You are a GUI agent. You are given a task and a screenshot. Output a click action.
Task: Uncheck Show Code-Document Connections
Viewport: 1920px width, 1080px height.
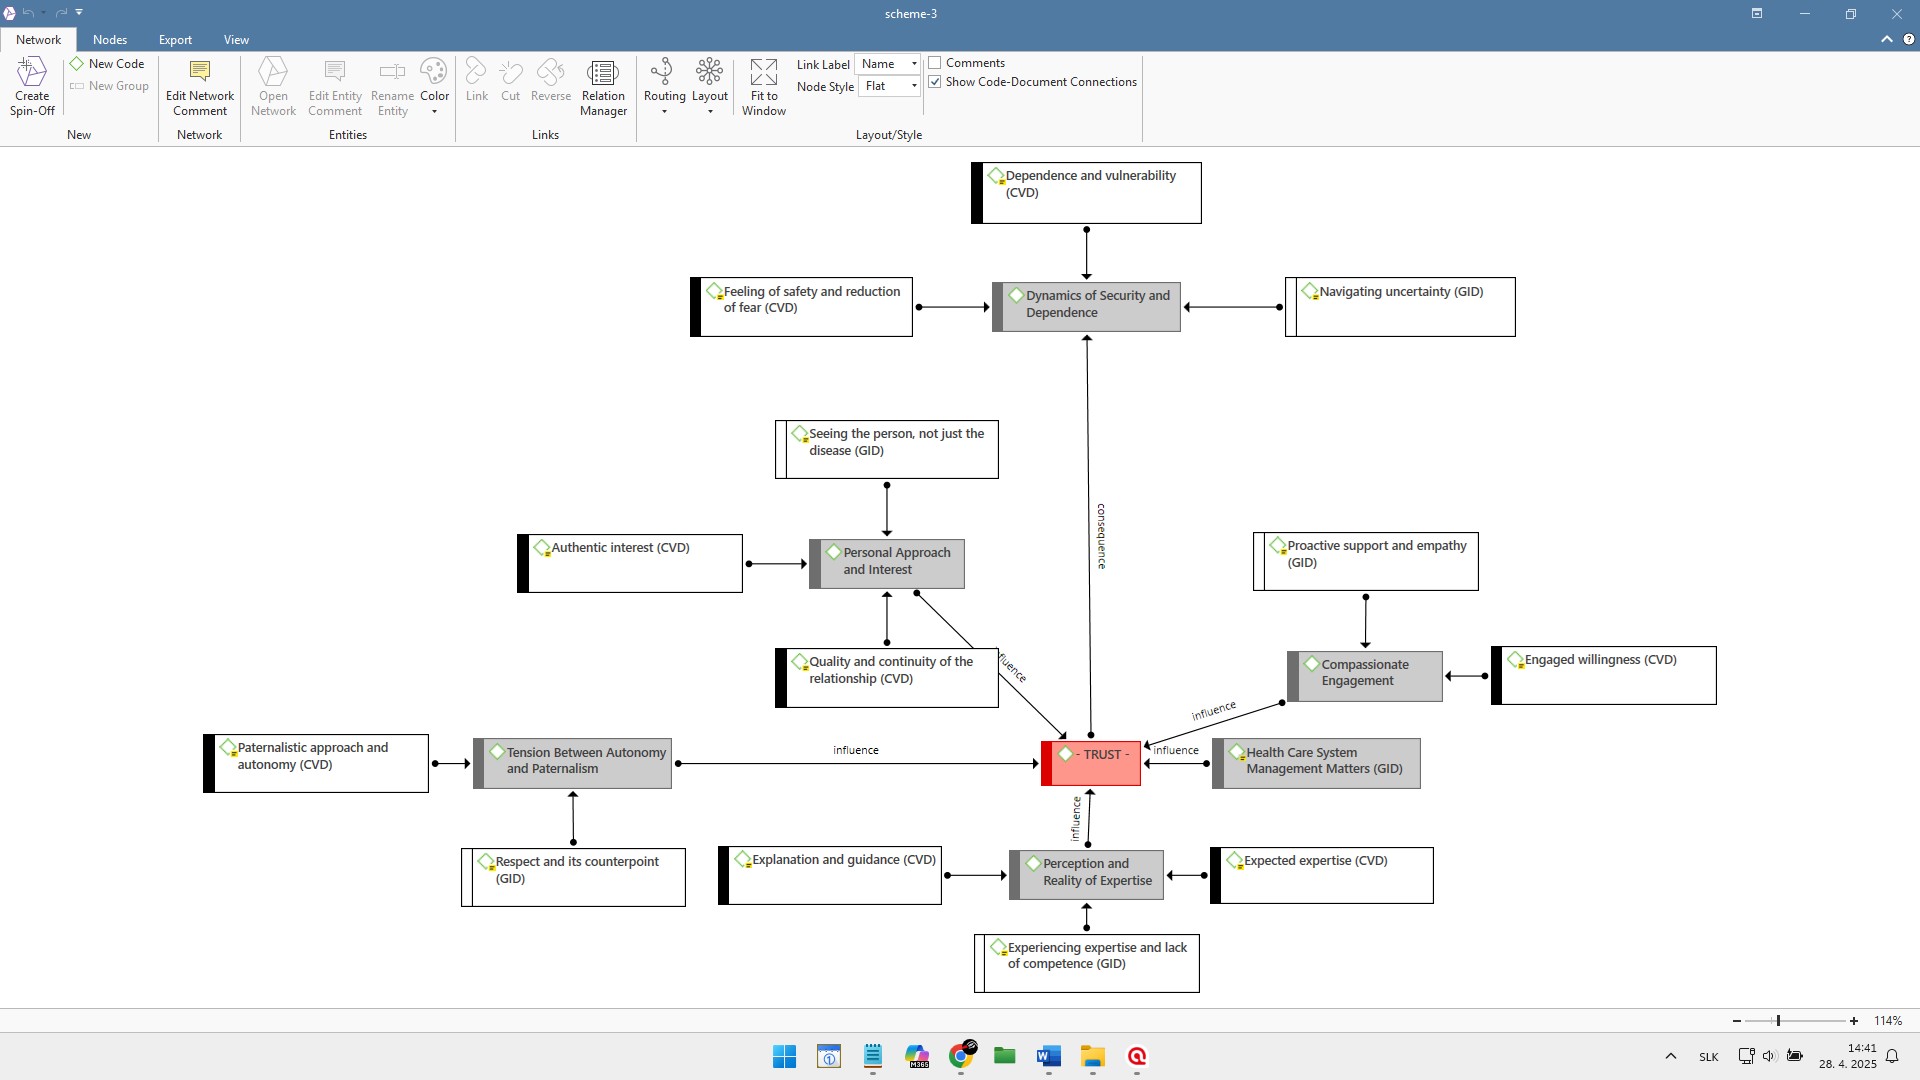935,82
